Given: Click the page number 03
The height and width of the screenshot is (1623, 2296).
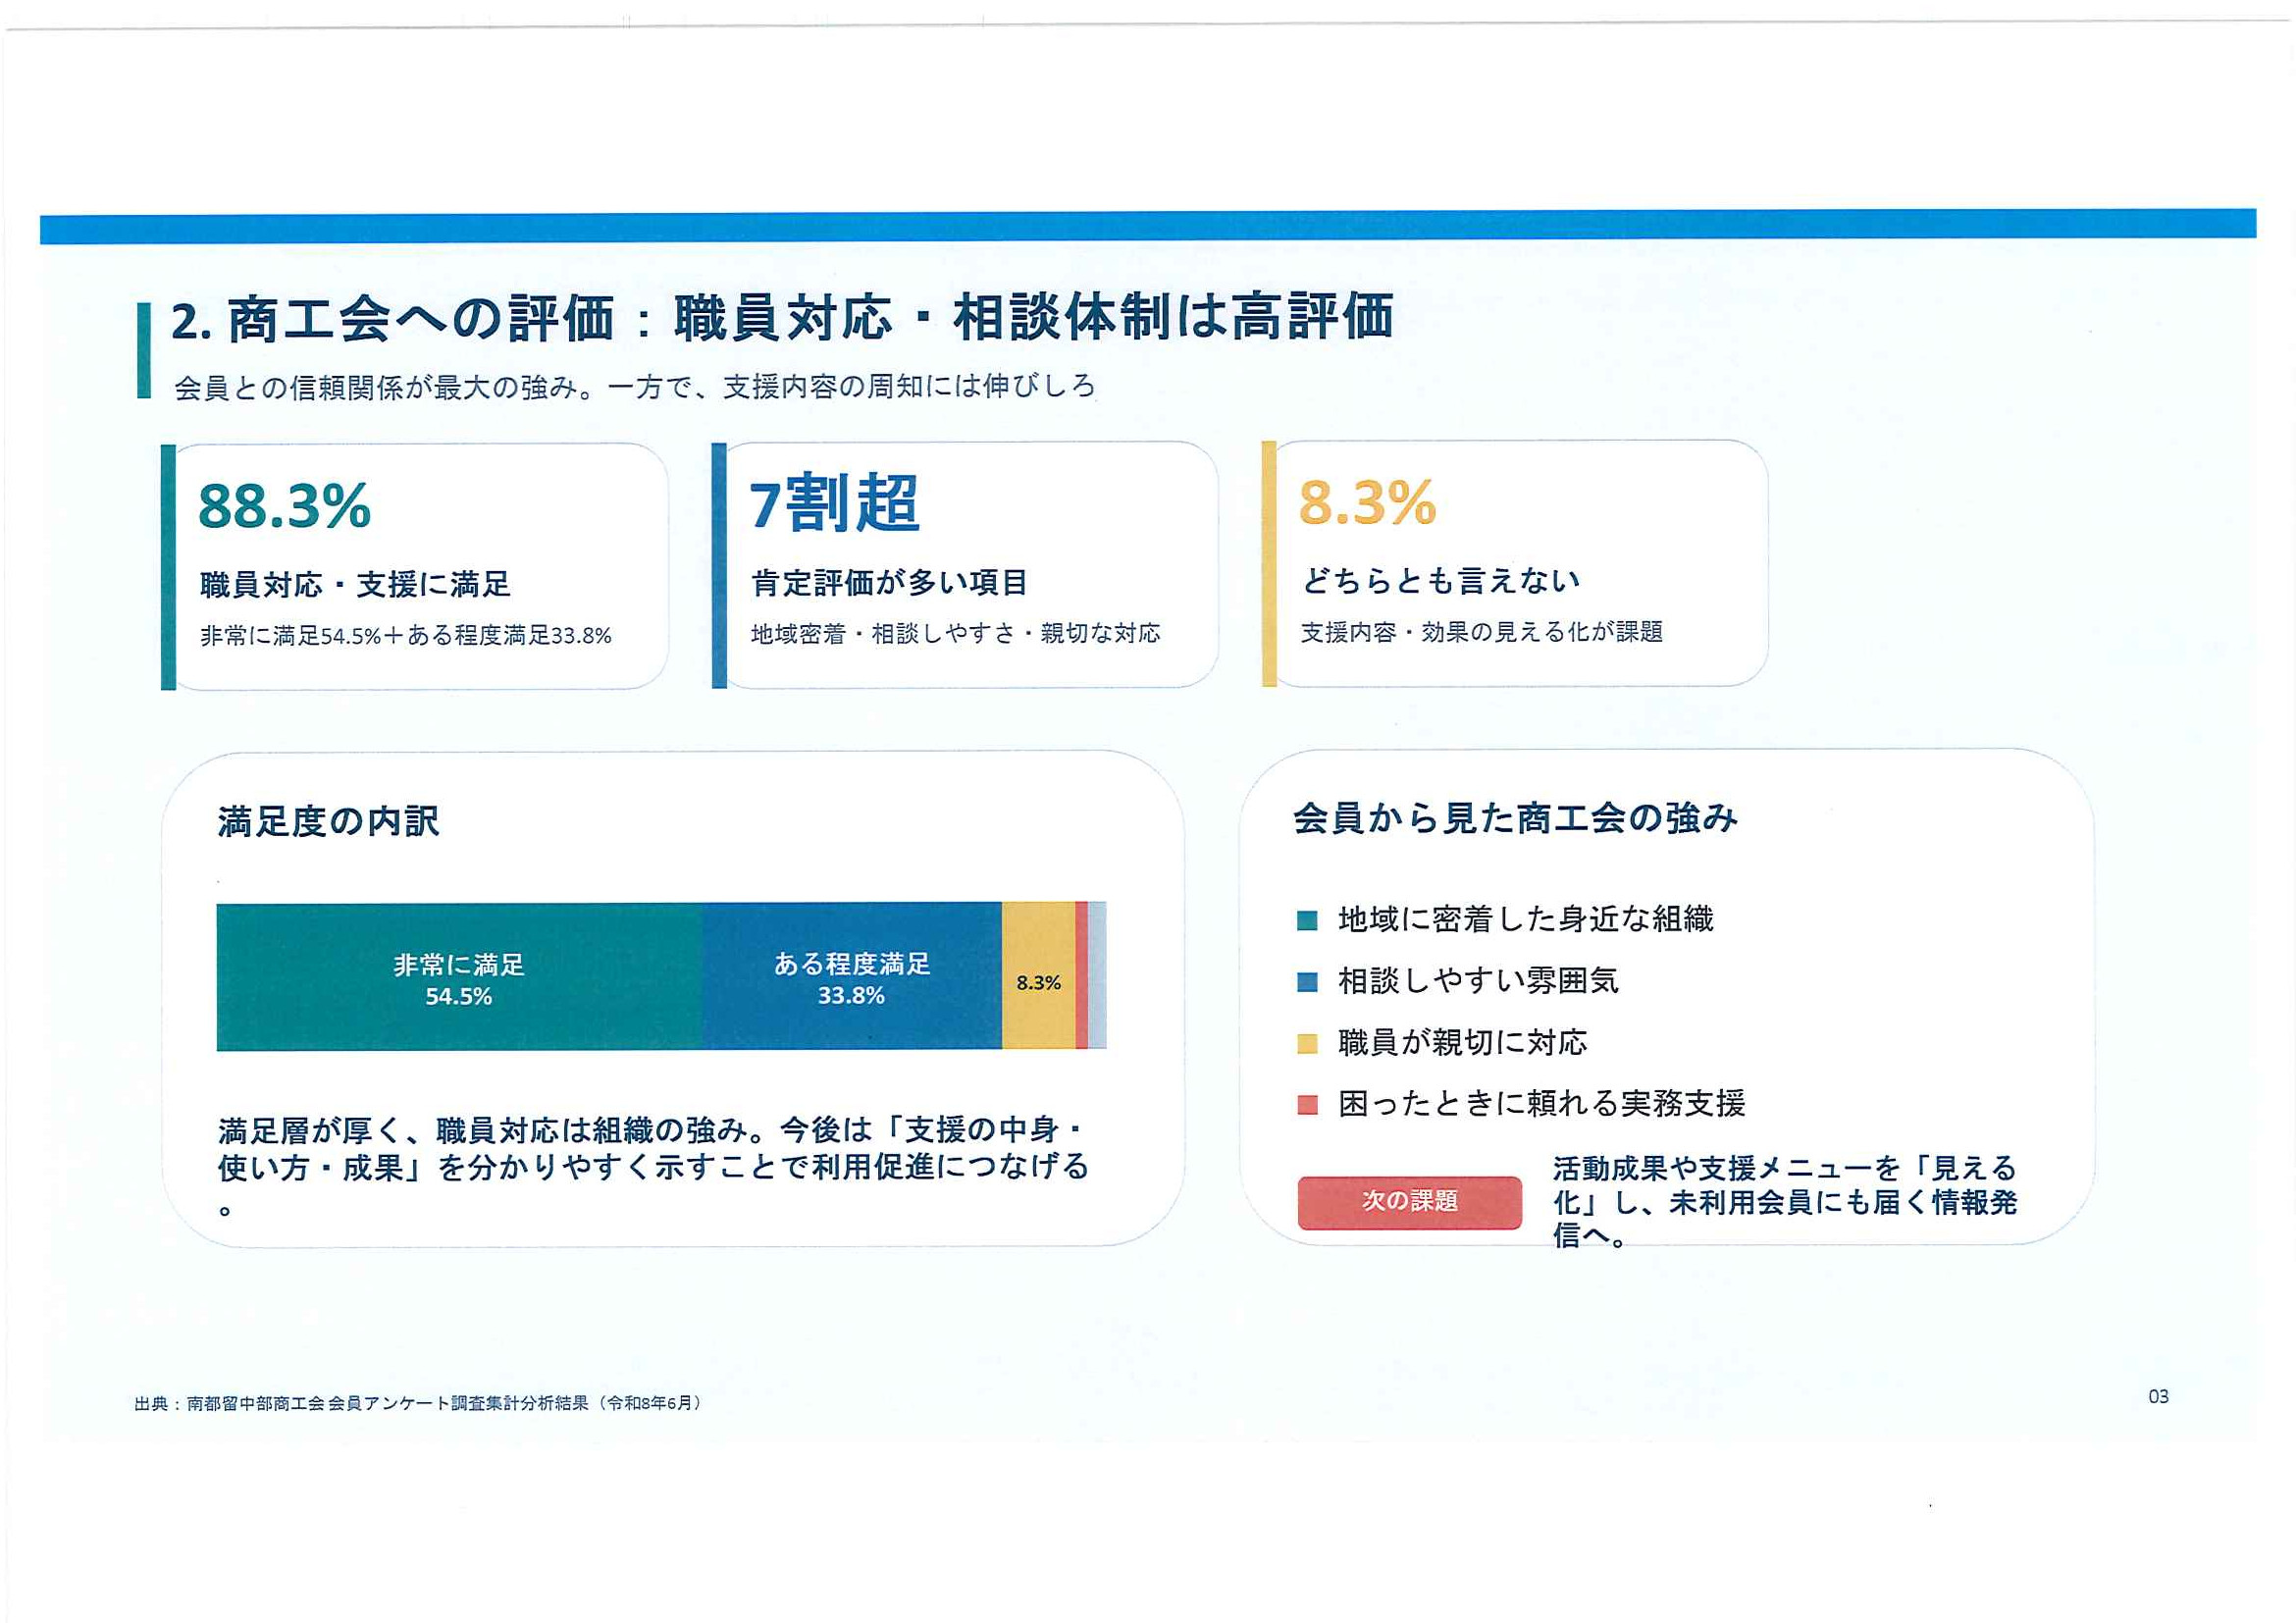Looking at the screenshot, I should pos(2158,1397).
